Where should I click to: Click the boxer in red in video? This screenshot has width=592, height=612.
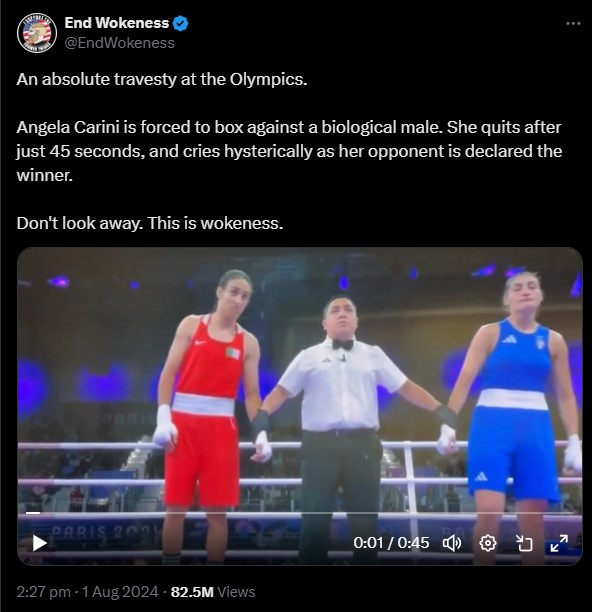[x=207, y=414]
